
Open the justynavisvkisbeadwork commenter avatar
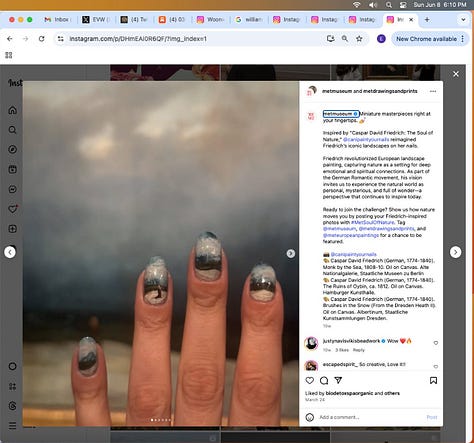click(311, 343)
